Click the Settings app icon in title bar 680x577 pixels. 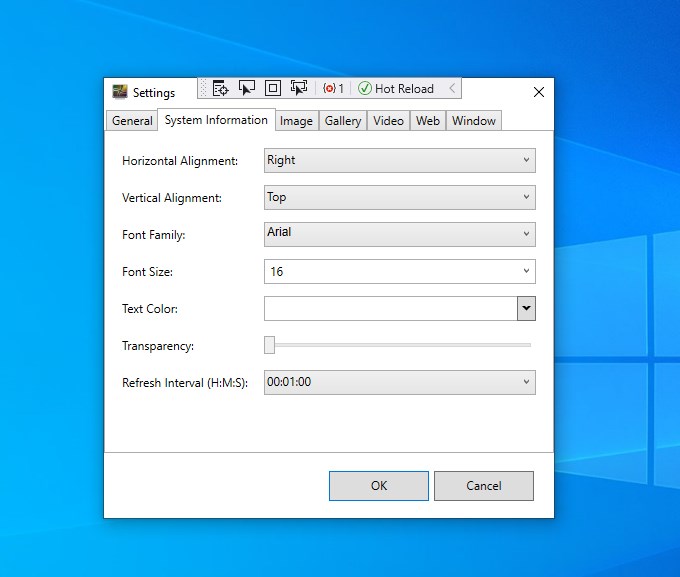point(120,92)
